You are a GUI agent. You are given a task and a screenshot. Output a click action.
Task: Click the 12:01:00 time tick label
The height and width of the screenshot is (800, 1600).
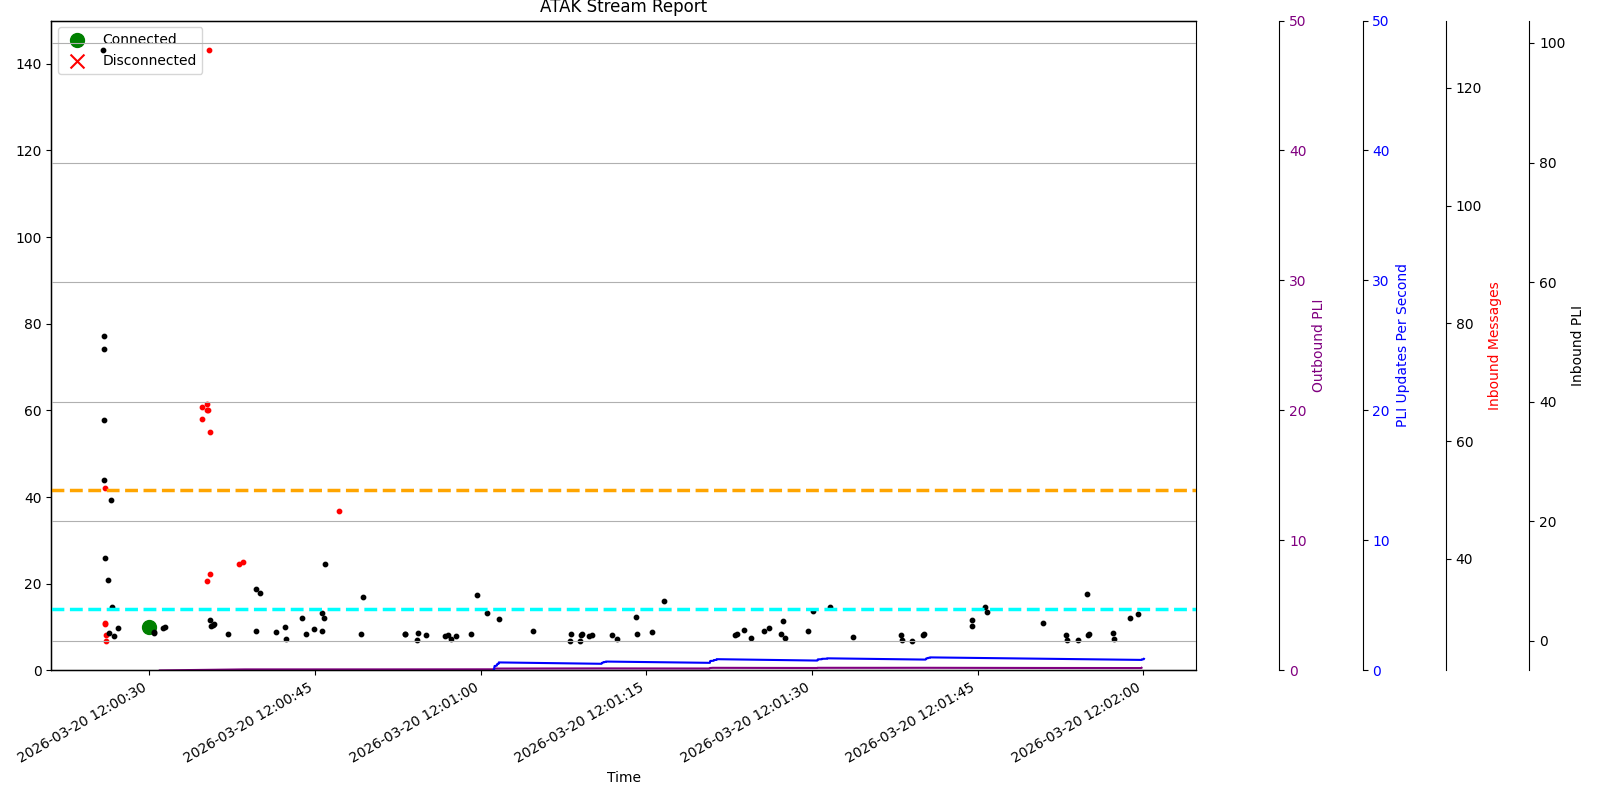(x=415, y=724)
